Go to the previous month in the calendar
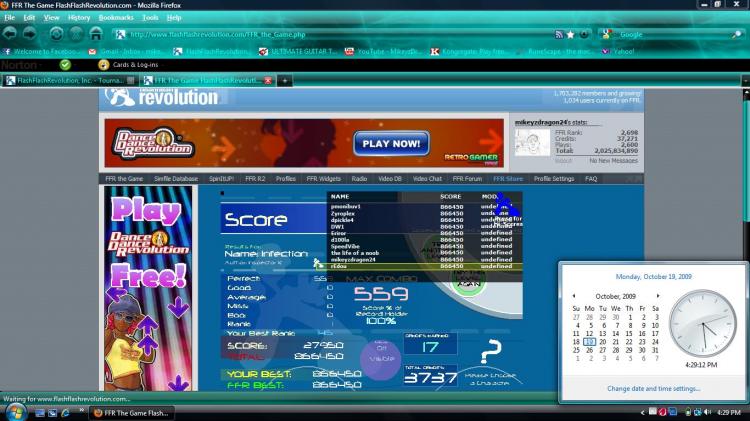Image resolution: width=750 pixels, height=421 pixels. [574, 296]
